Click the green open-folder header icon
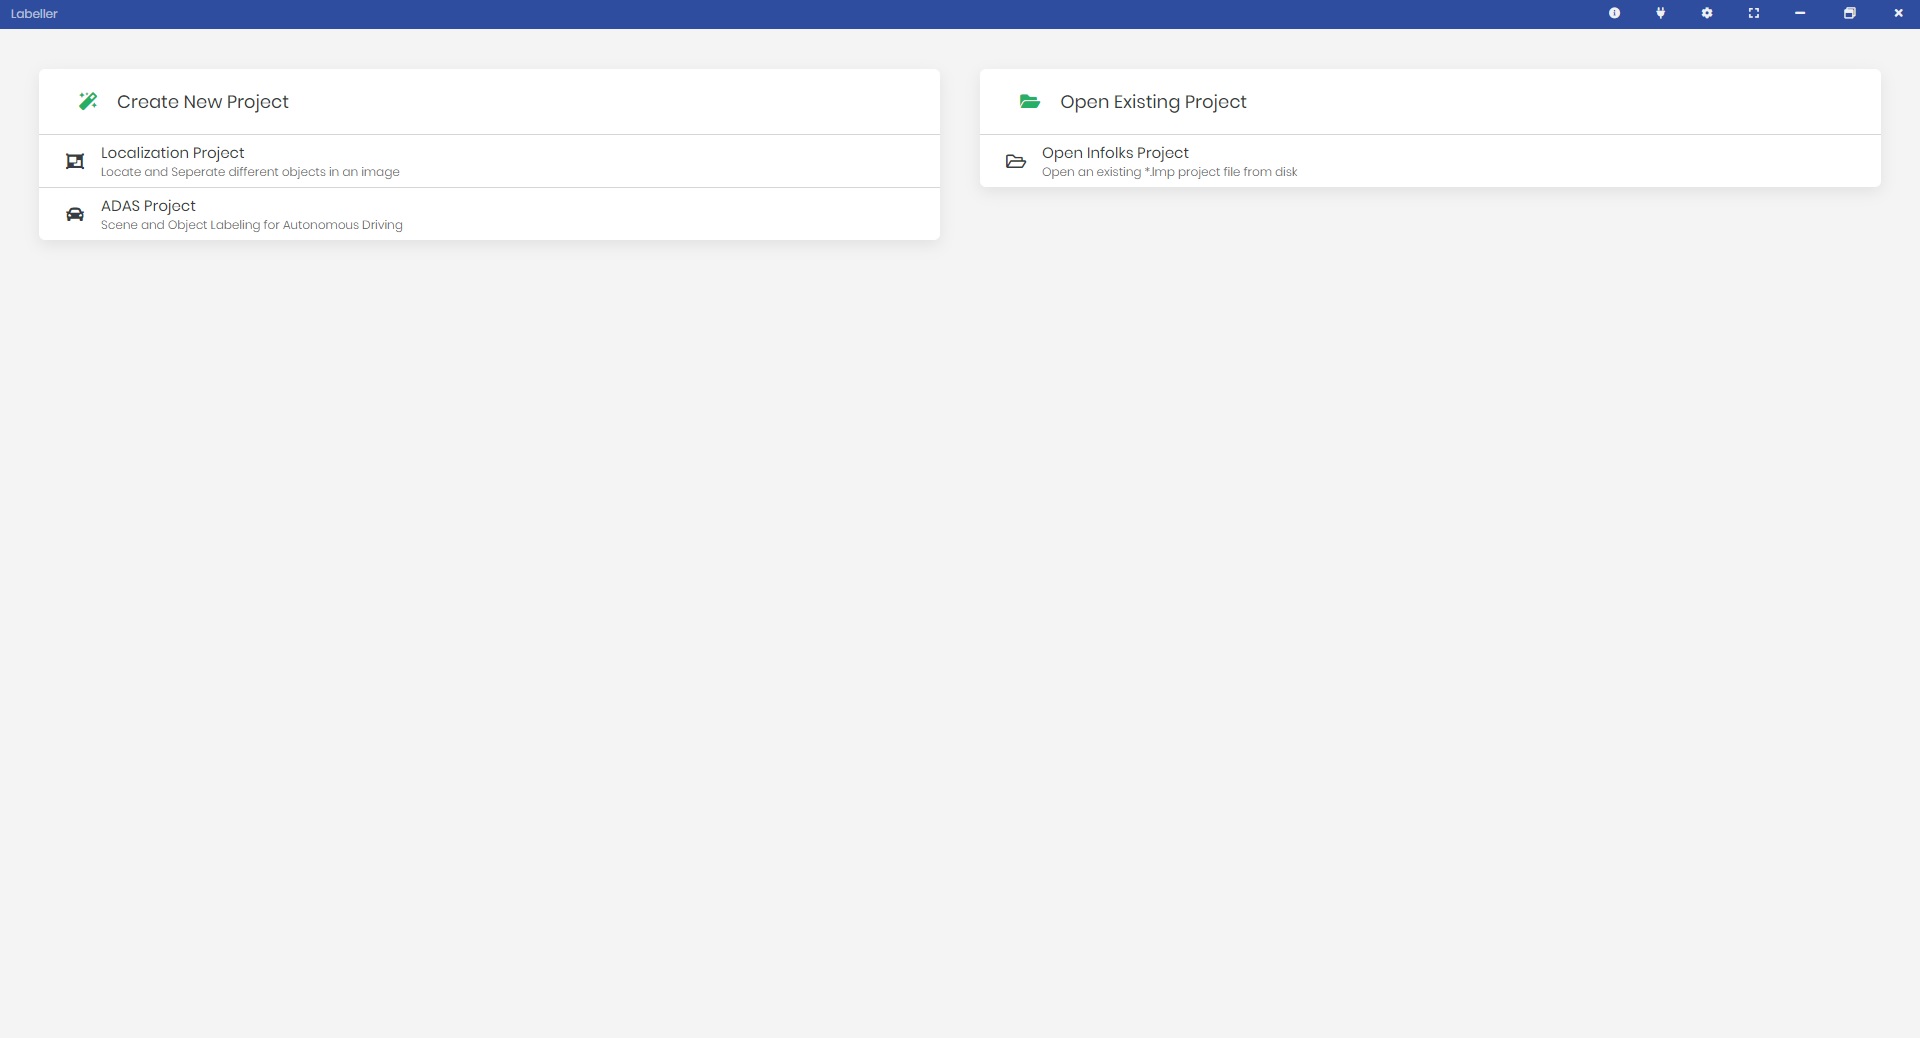 click(x=1029, y=101)
